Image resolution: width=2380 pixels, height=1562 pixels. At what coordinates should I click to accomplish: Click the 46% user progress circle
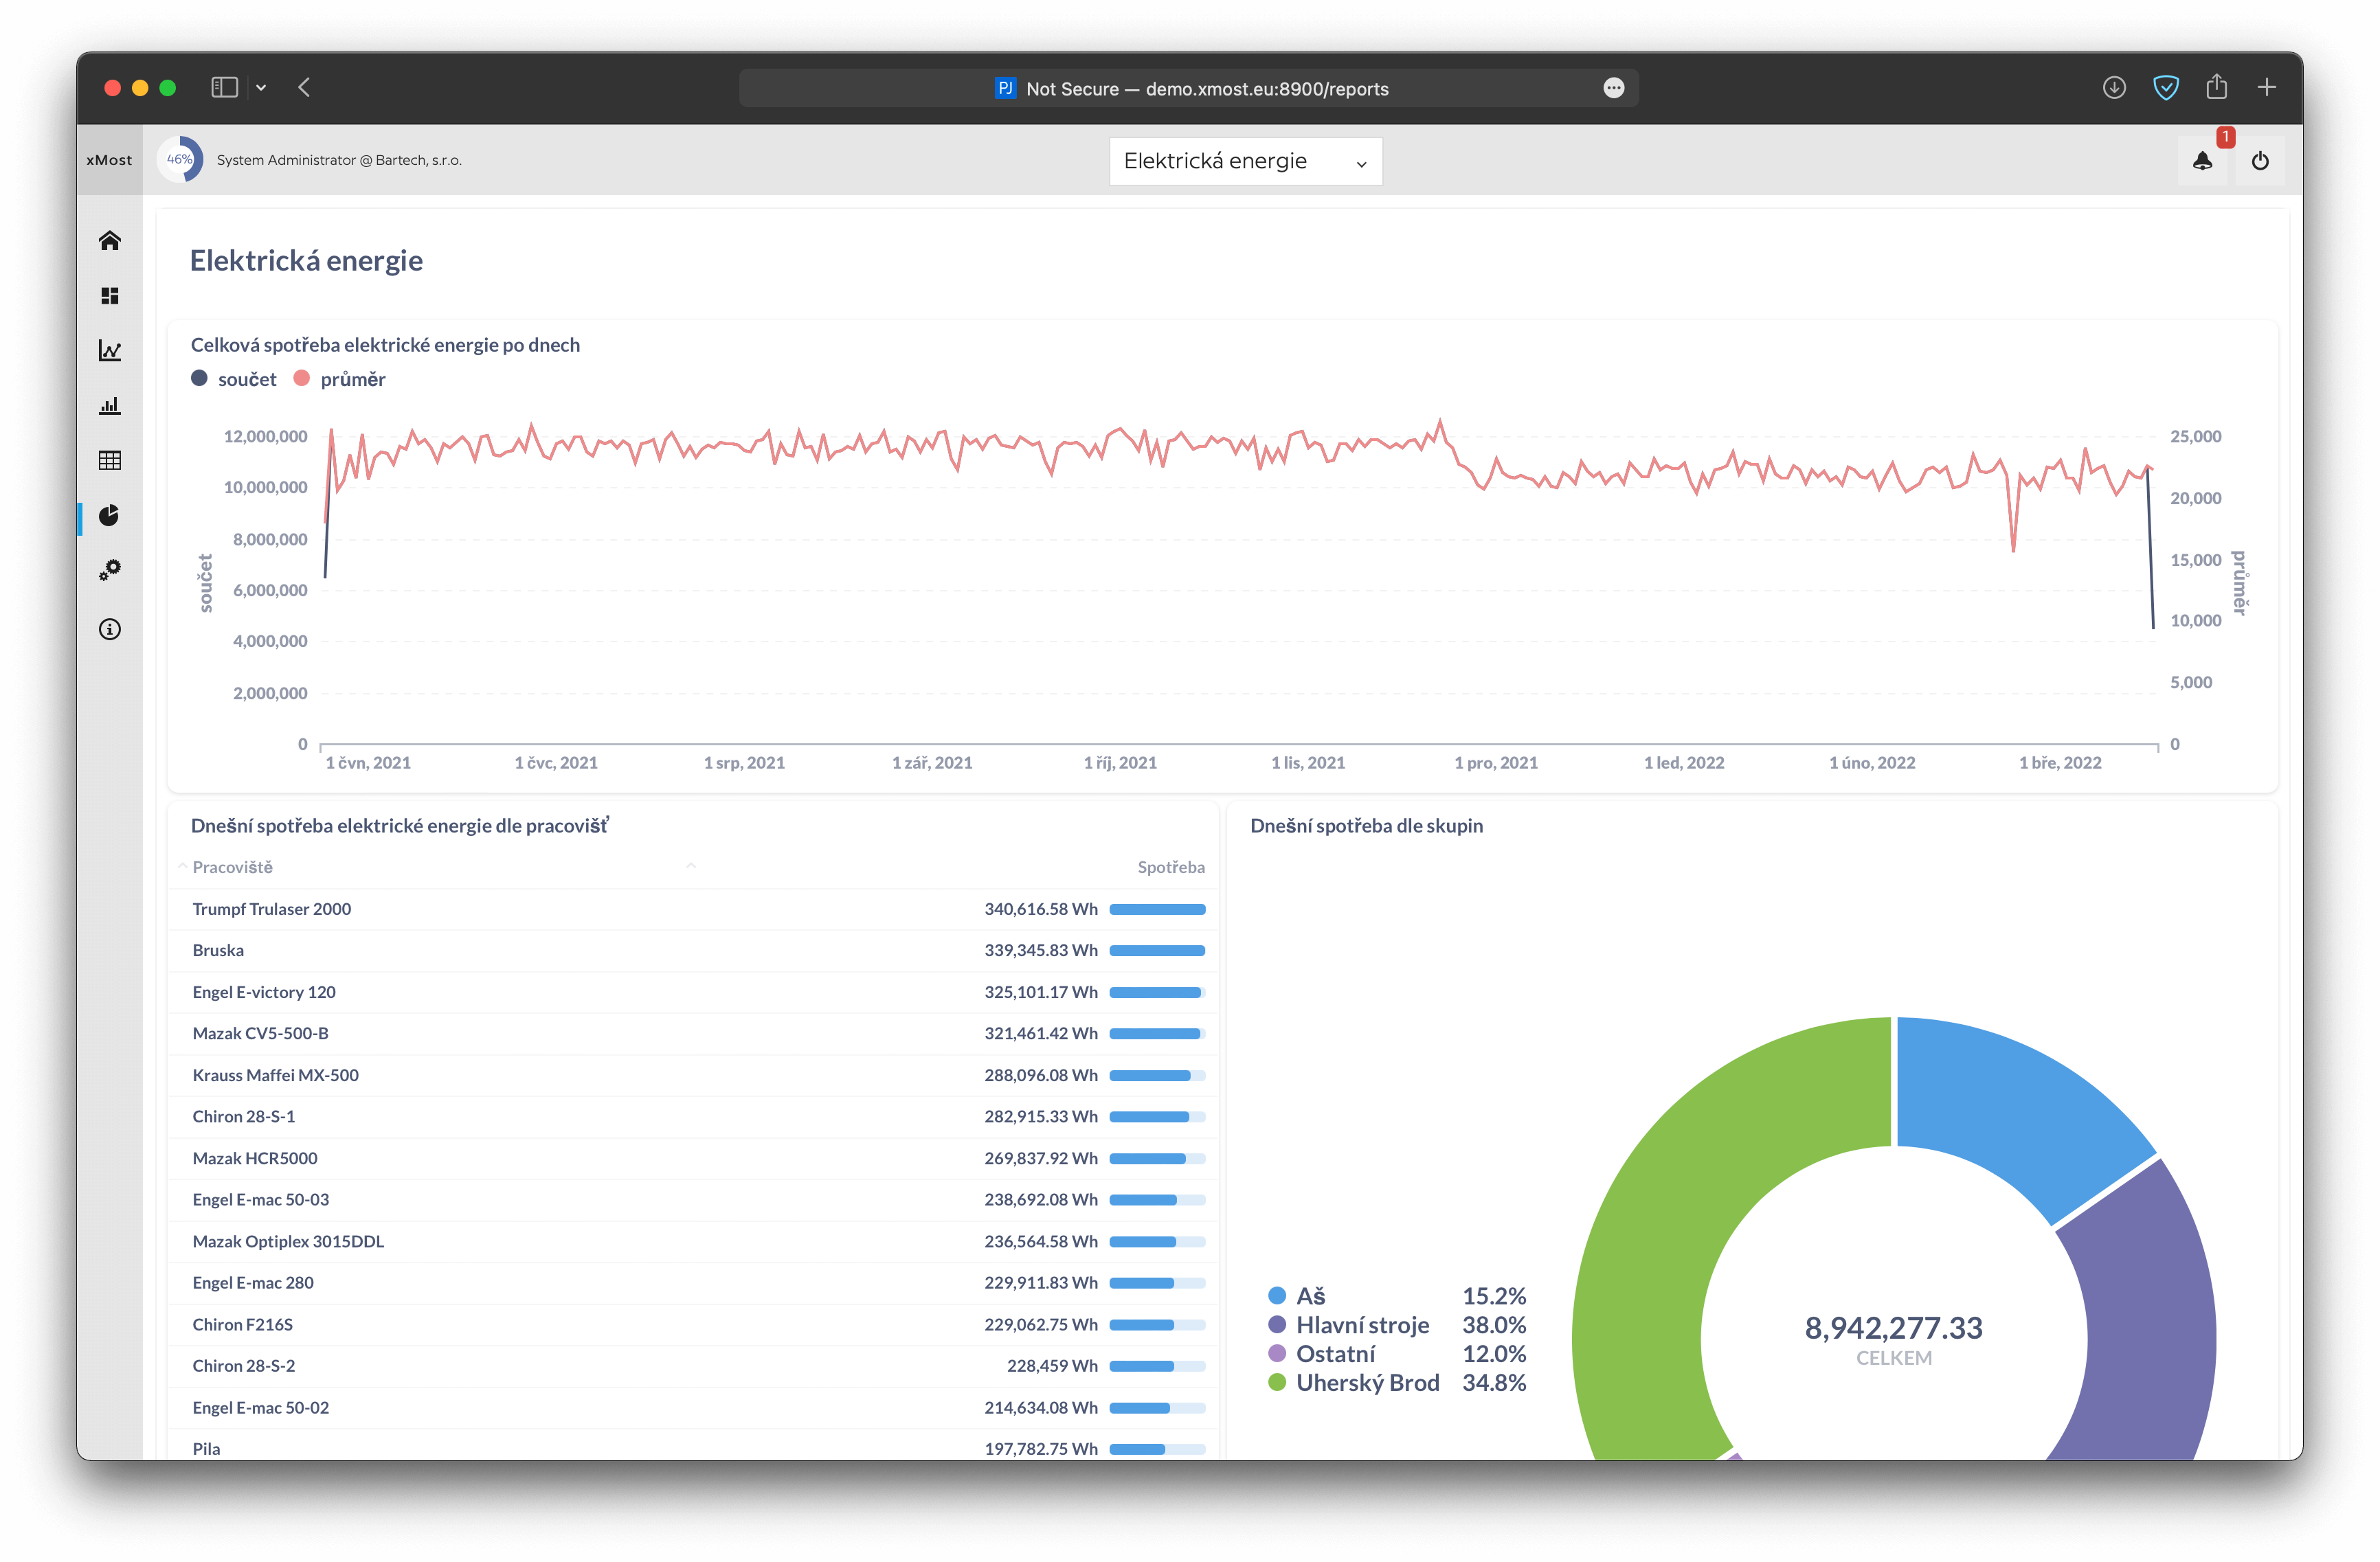coord(180,160)
